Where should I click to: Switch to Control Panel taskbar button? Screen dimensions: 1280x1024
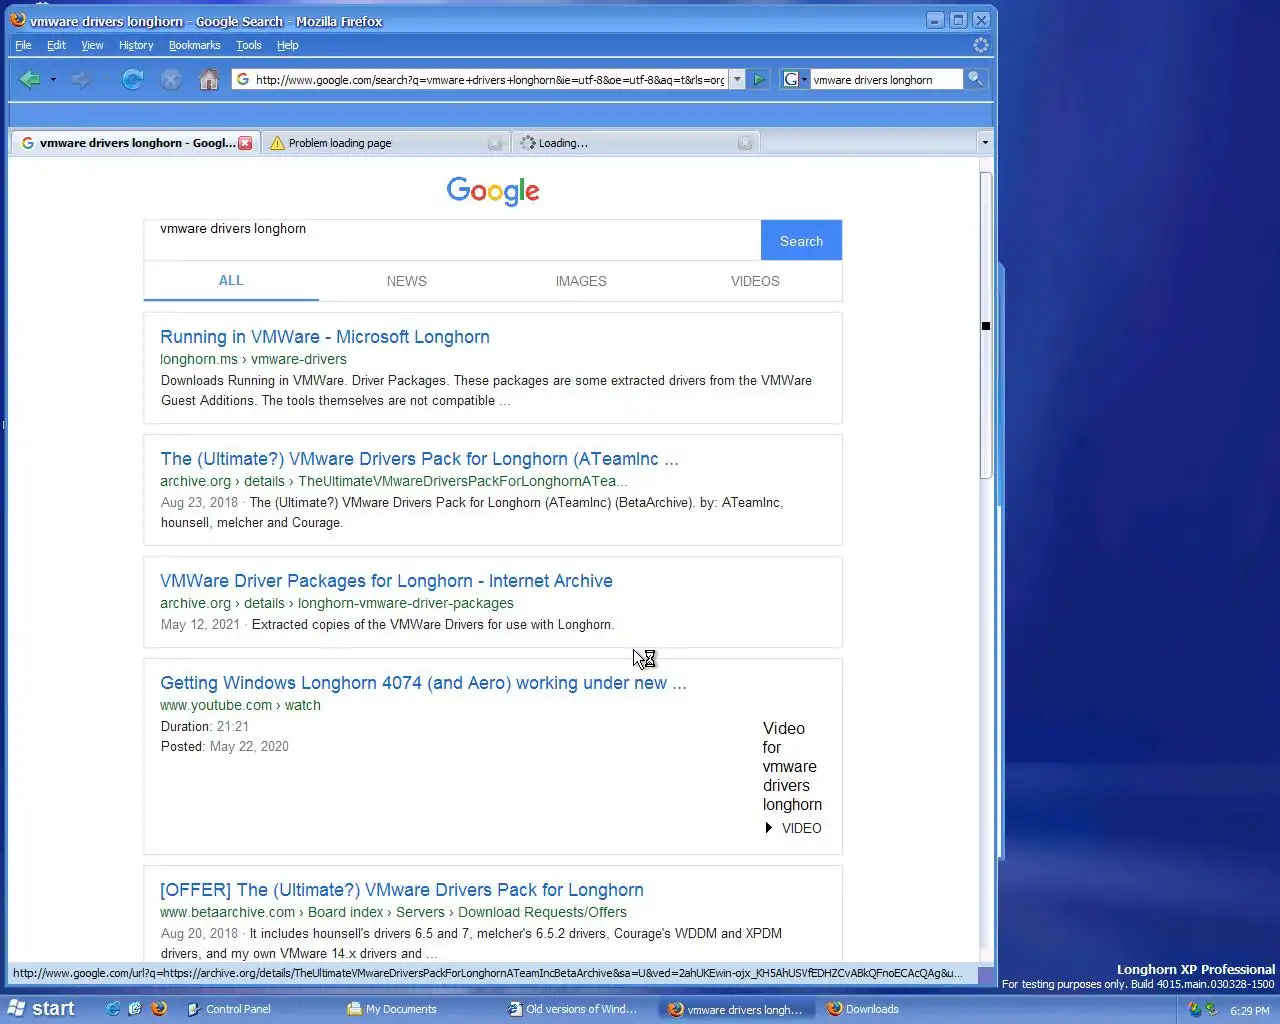click(x=258, y=1009)
